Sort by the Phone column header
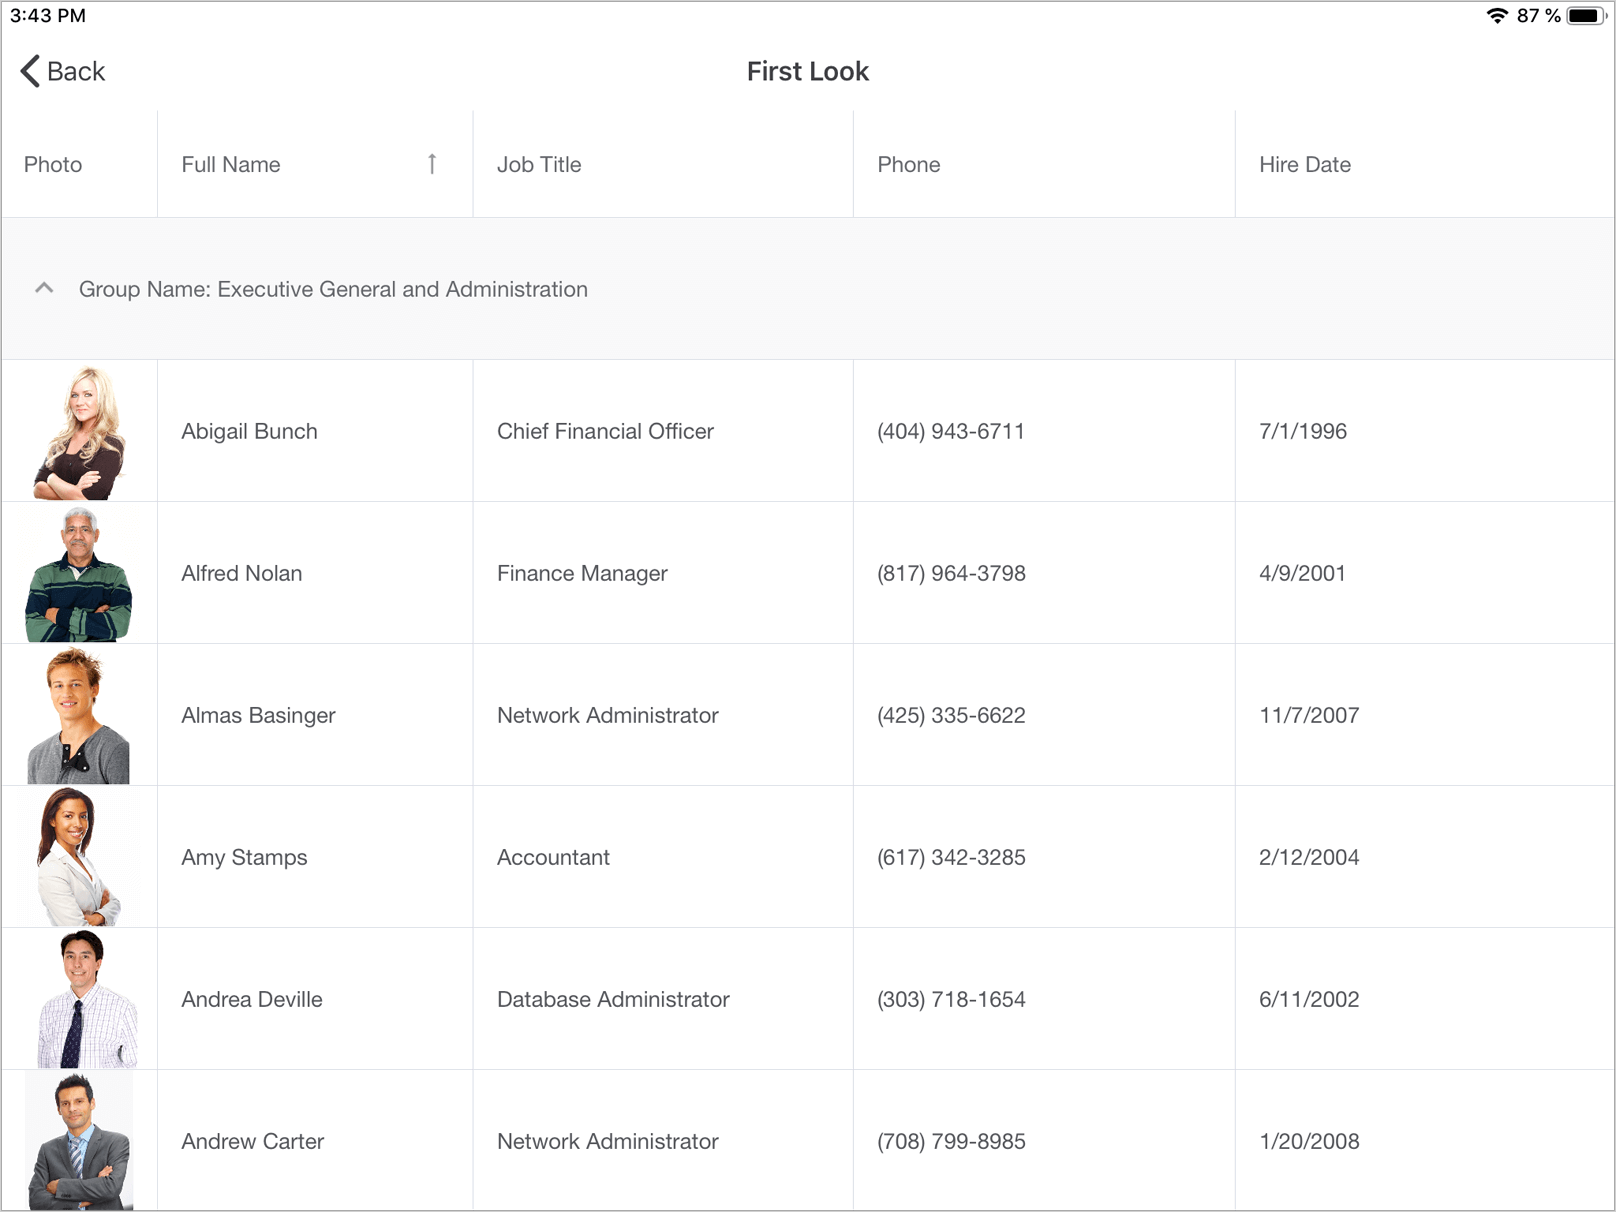 (908, 165)
